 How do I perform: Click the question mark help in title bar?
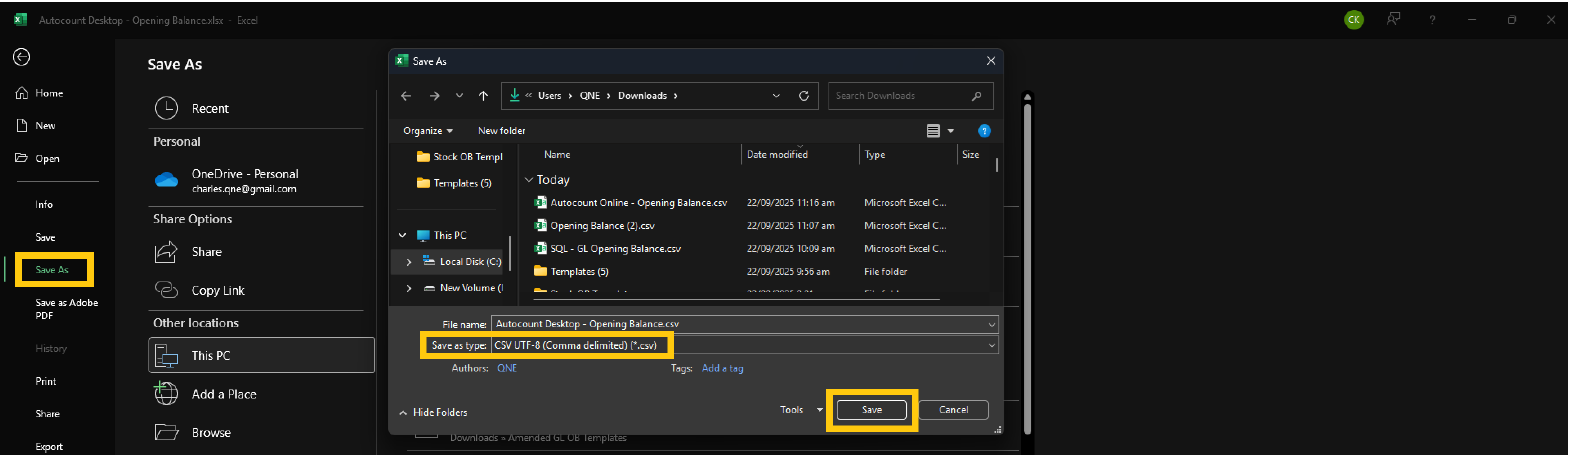click(1432, 19)
